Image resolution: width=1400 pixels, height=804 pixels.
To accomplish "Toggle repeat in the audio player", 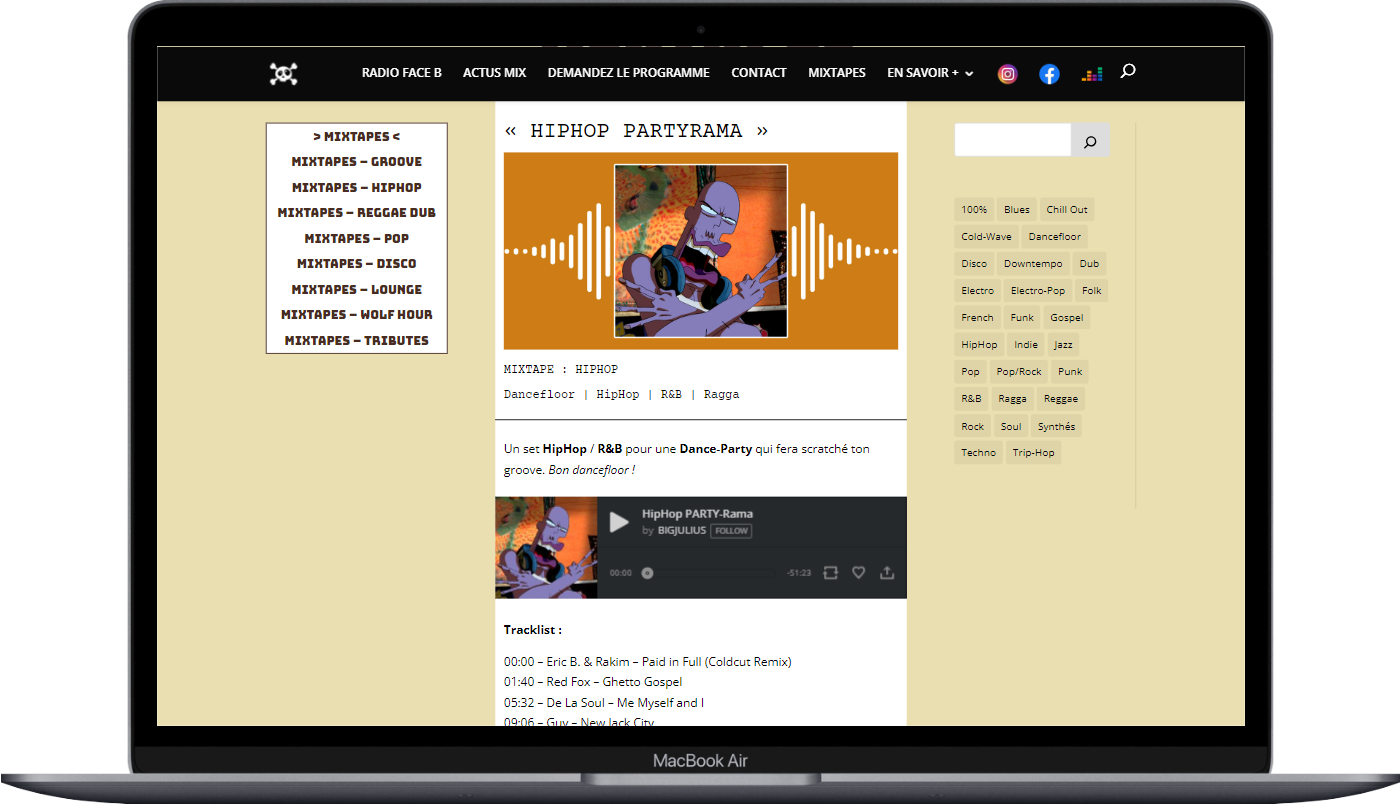I will pos(830,573).
